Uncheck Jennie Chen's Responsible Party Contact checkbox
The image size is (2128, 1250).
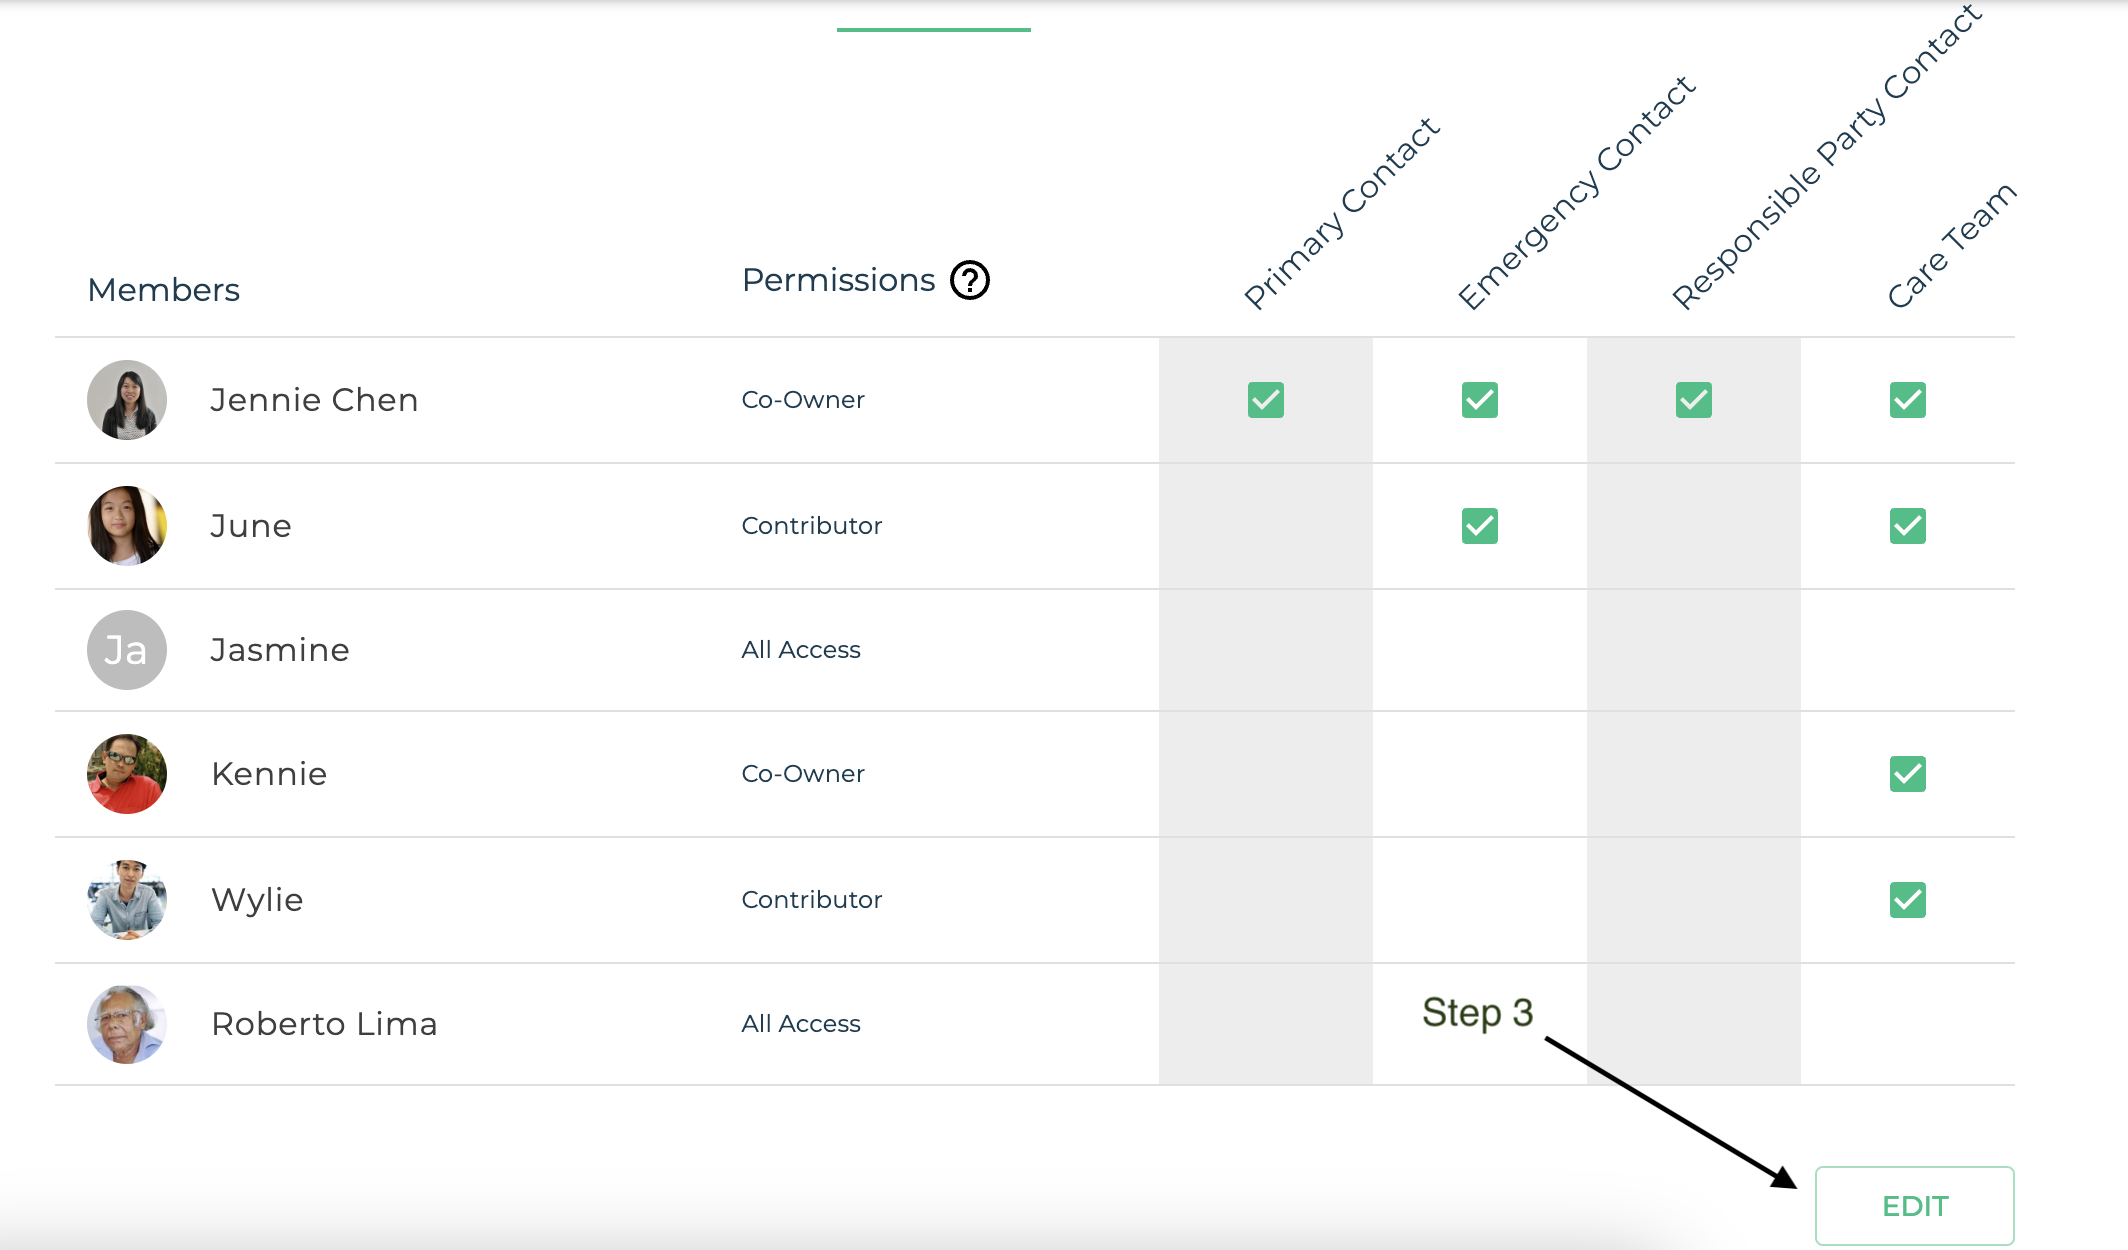(x=1693, y=400)
